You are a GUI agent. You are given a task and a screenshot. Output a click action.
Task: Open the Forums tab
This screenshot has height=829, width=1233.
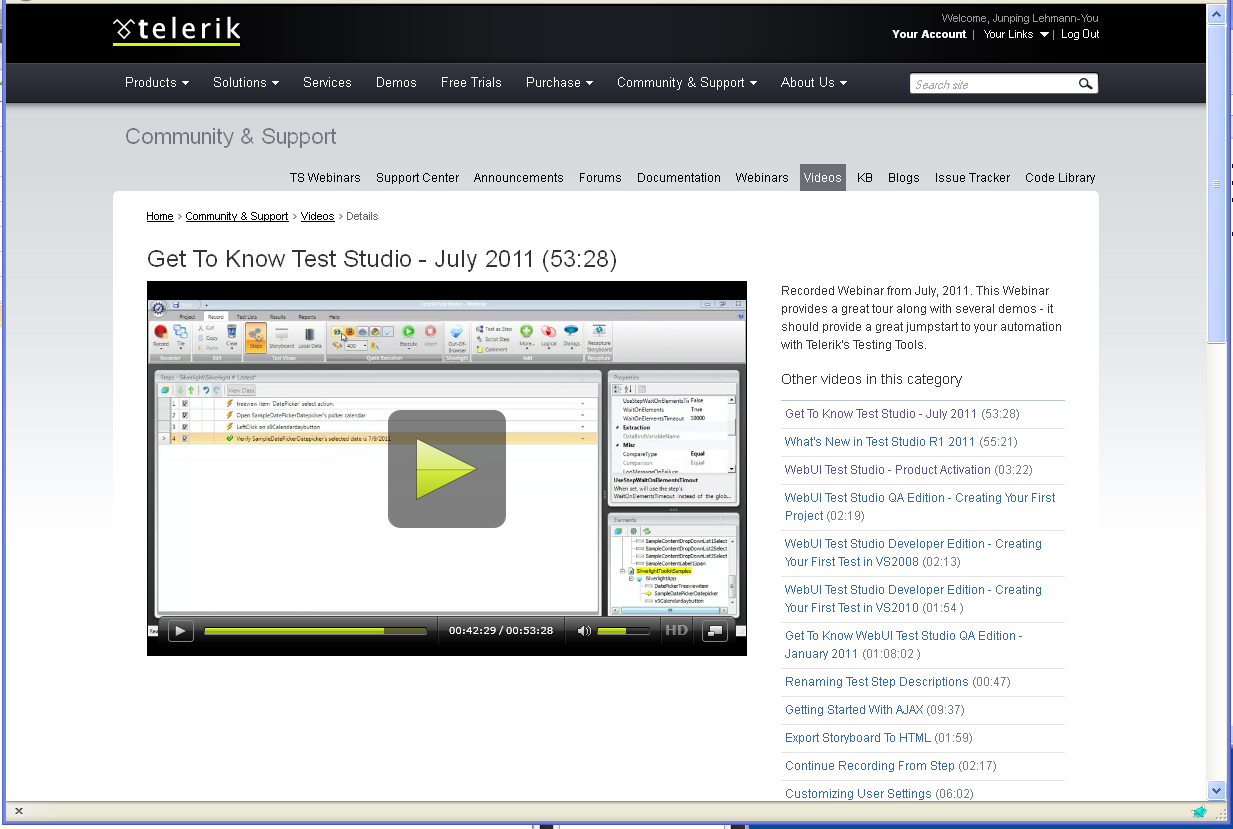point(600,178)
